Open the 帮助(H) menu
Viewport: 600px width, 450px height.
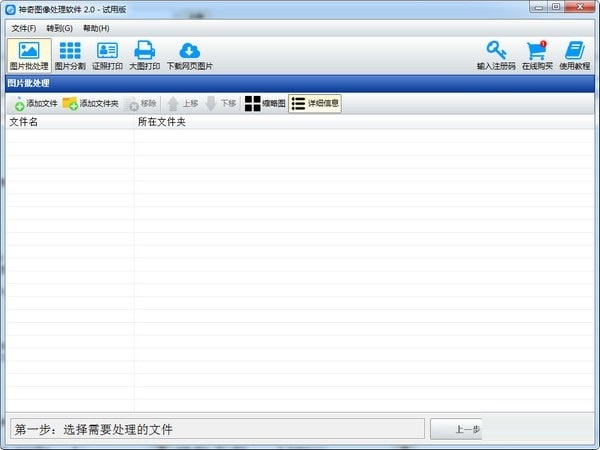(x=97, y=28)
